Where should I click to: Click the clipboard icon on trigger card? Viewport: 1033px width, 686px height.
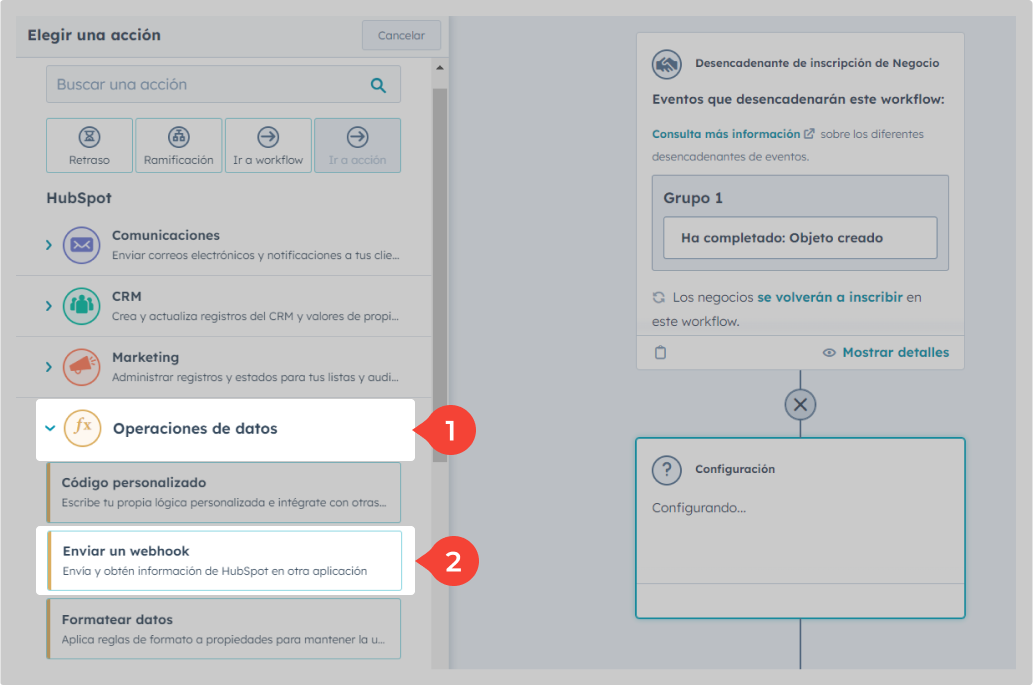tap(660, 353)
